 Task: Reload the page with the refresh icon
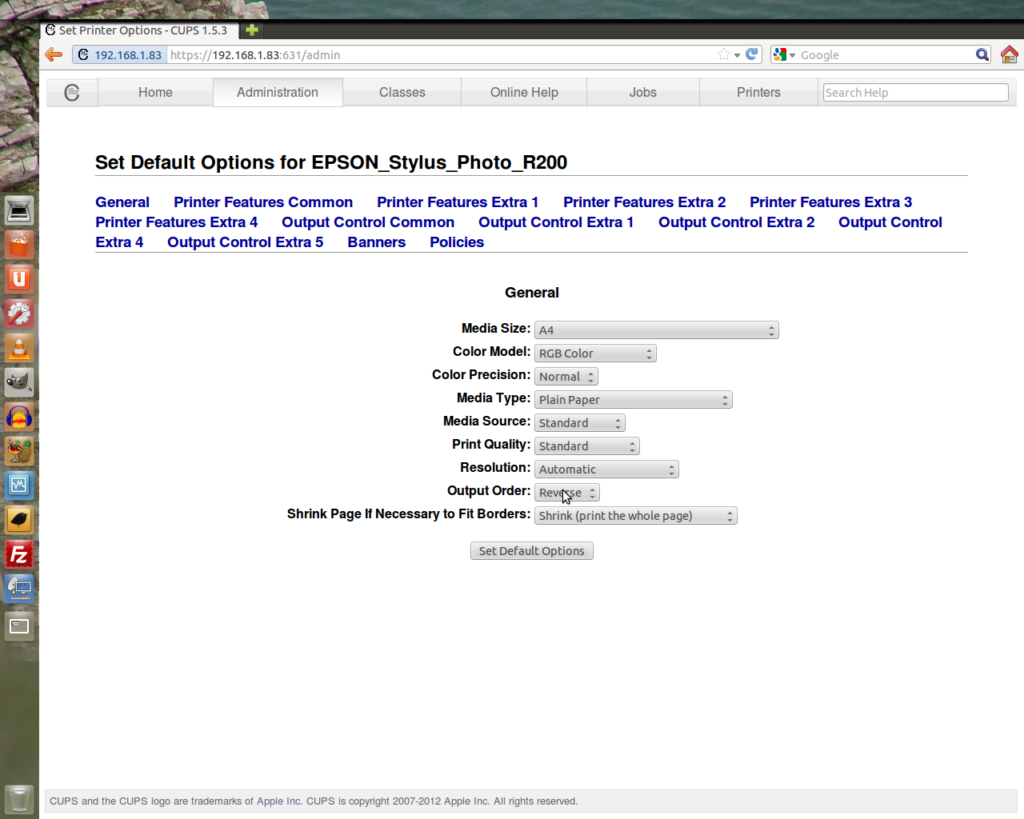752,54
